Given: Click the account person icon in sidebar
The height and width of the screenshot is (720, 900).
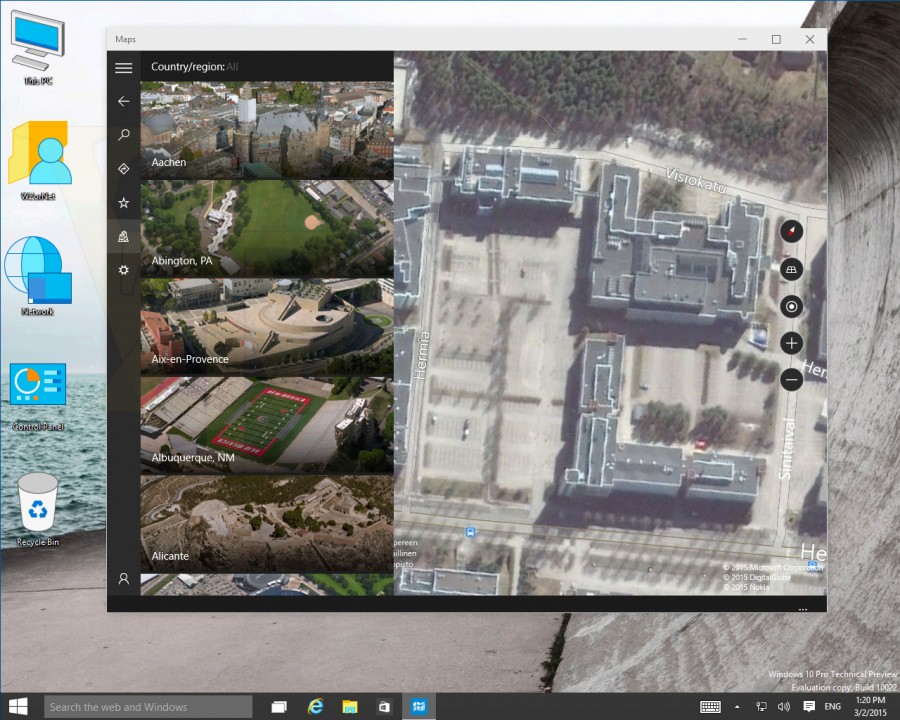Looking at the screenshot, I should pos(124,578).
